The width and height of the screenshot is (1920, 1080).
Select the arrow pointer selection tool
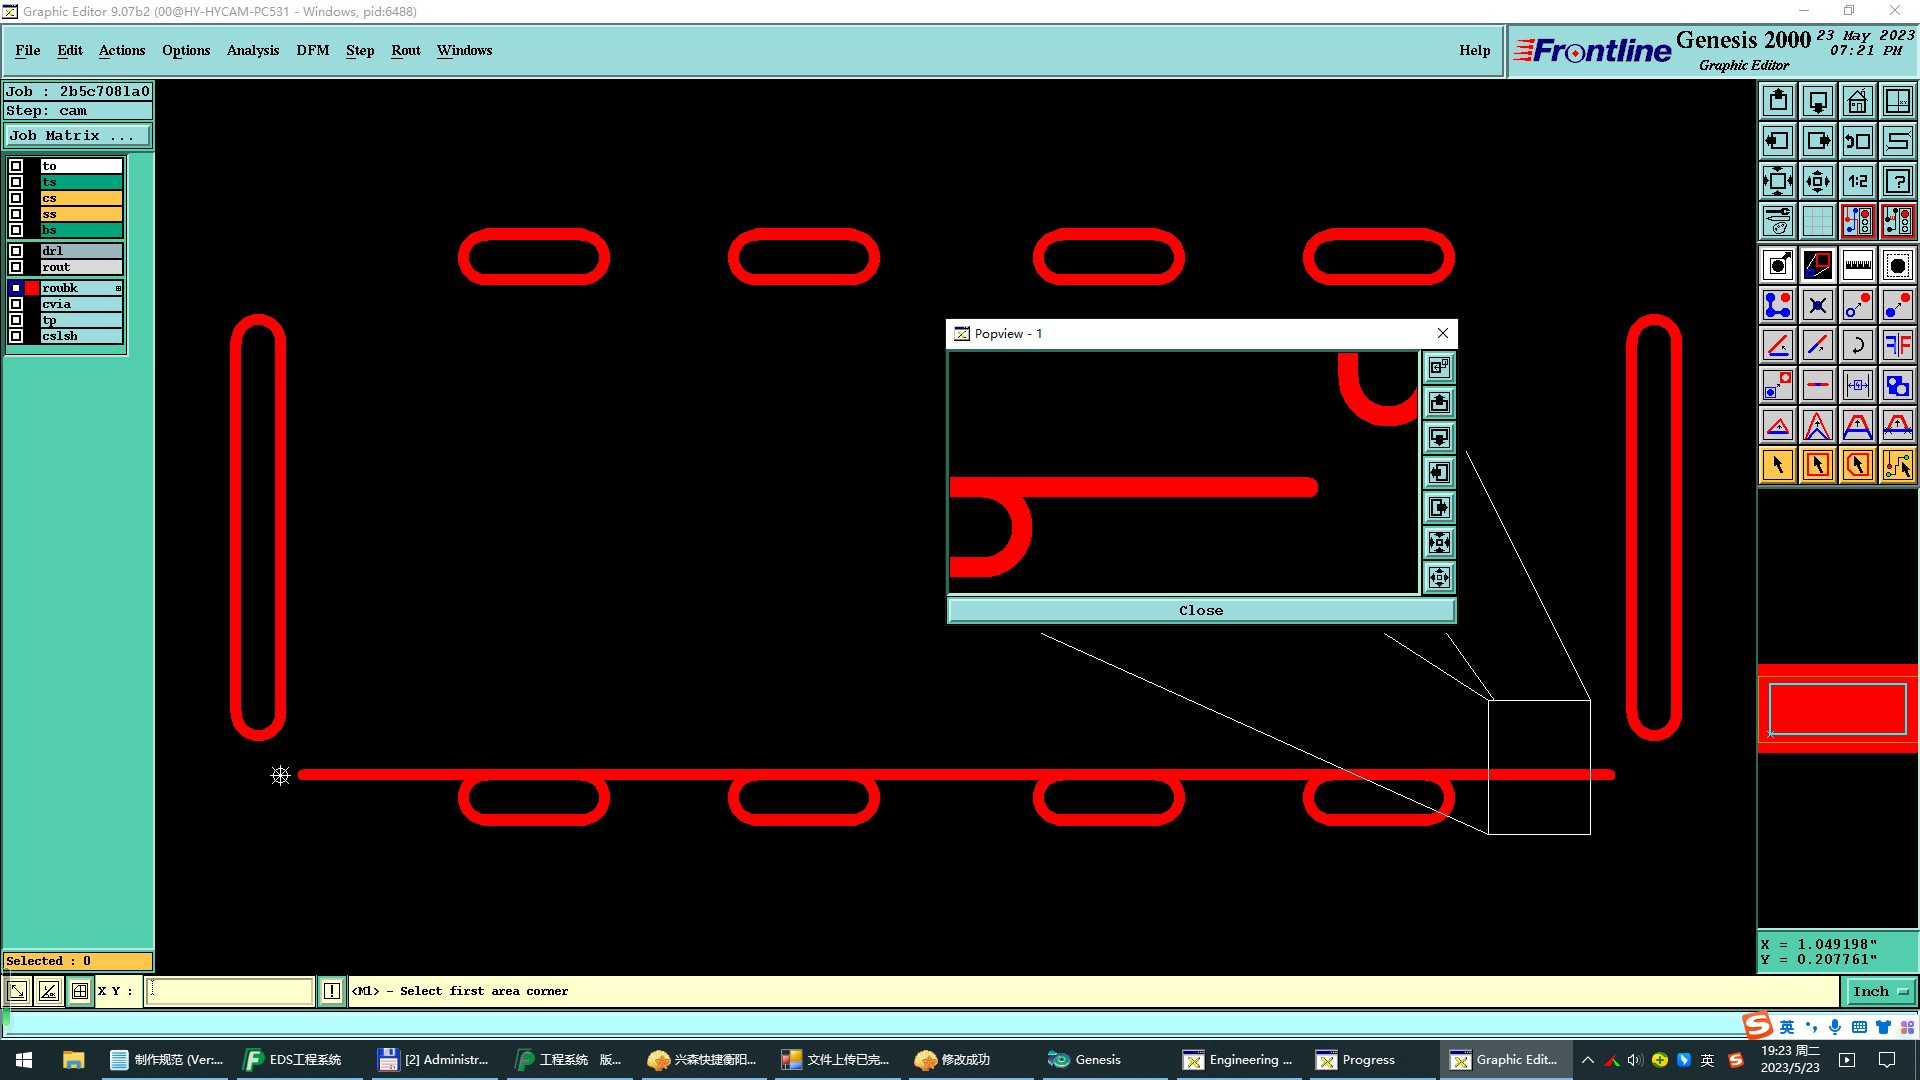(1778, 465)
